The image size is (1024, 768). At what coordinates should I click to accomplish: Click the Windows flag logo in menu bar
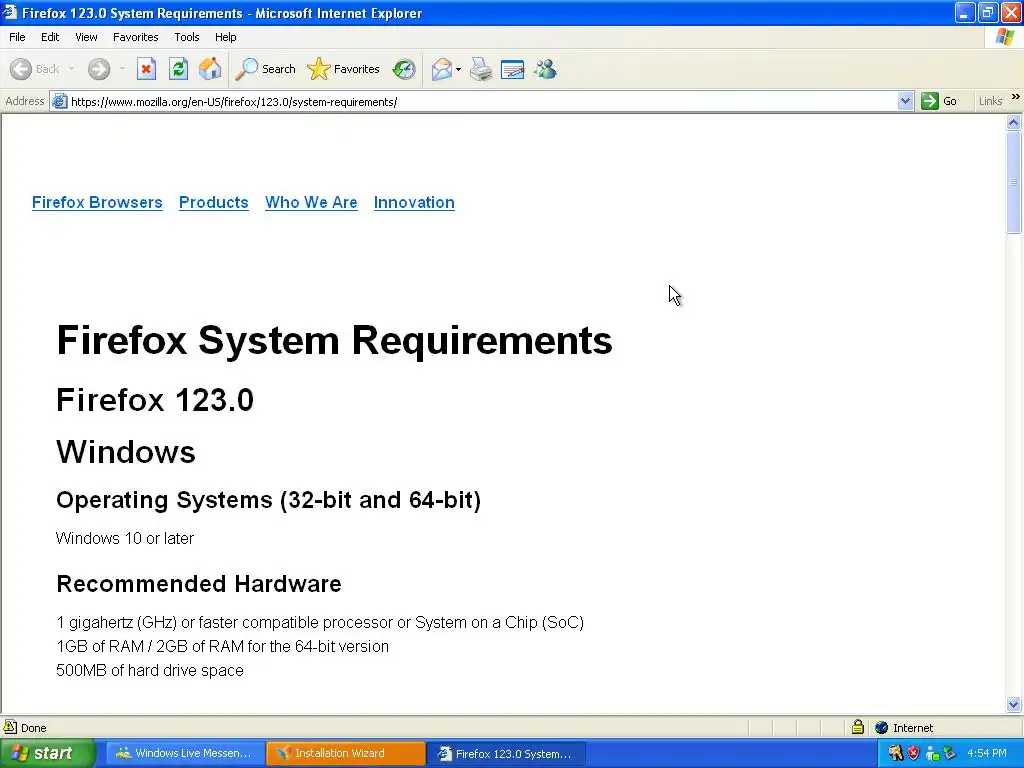click(x=1005, y=37)
